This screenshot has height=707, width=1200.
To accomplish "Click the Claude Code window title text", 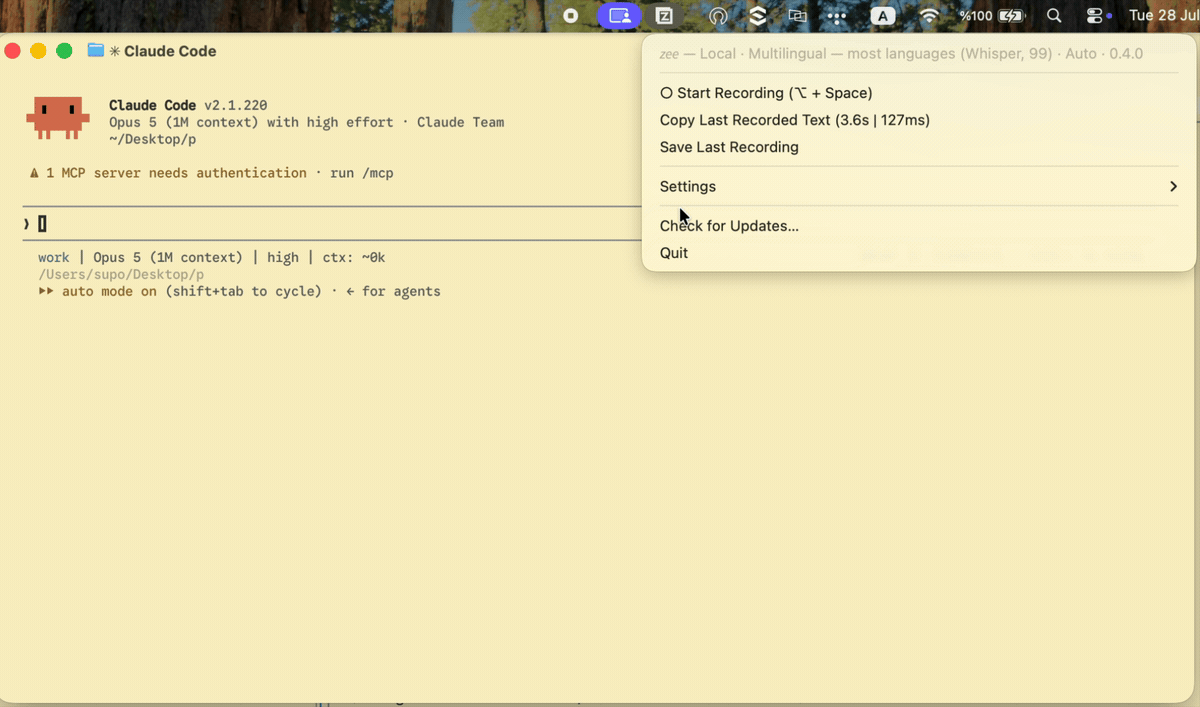I will pos(170,51).
